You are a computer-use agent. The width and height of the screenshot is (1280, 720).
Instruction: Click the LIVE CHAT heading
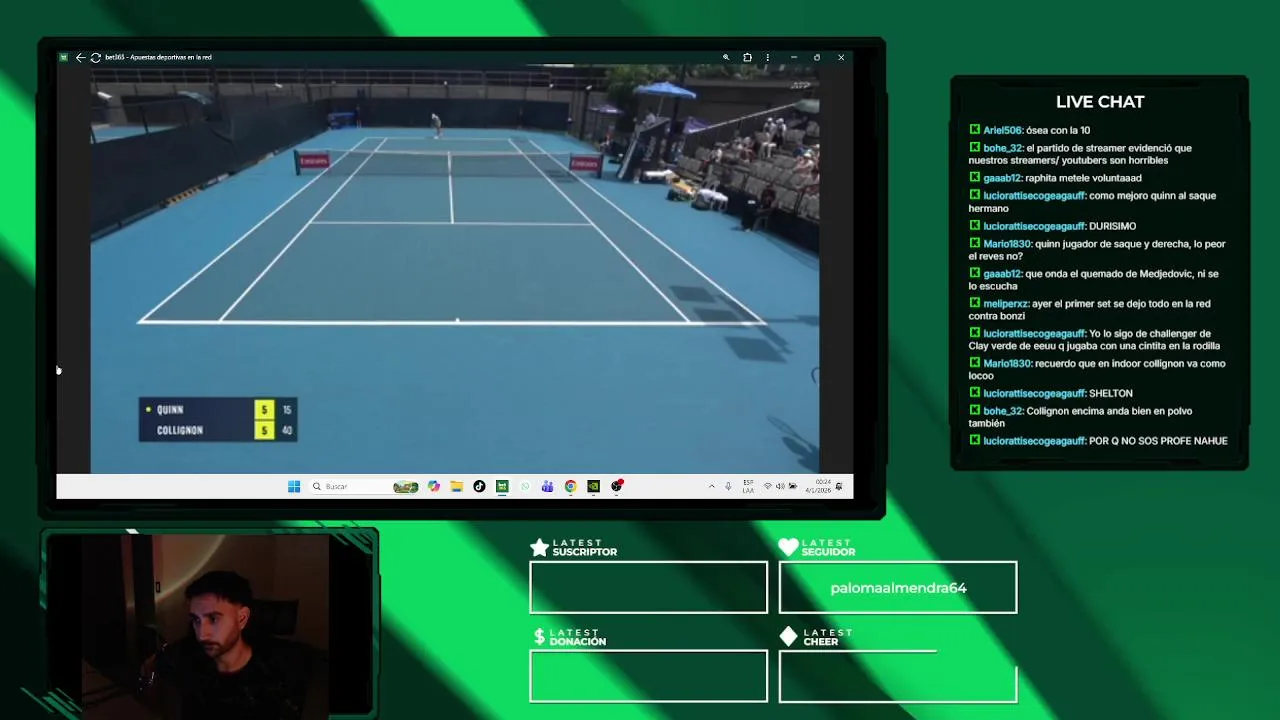pyautogui.click(x=1100, y=102)
